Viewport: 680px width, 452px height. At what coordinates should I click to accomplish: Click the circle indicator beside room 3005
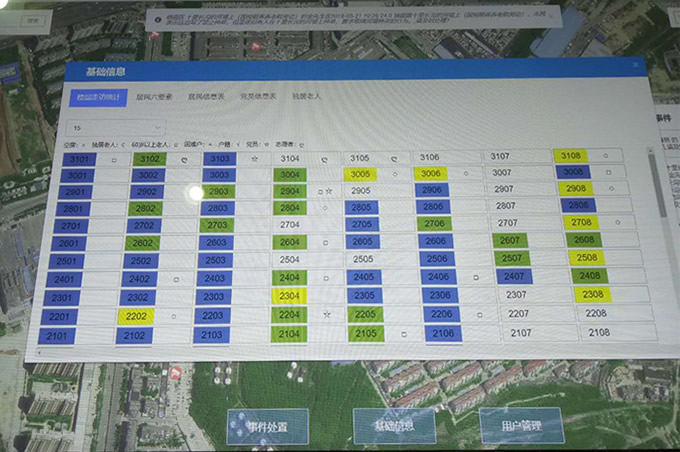click(x=395, y=174)
